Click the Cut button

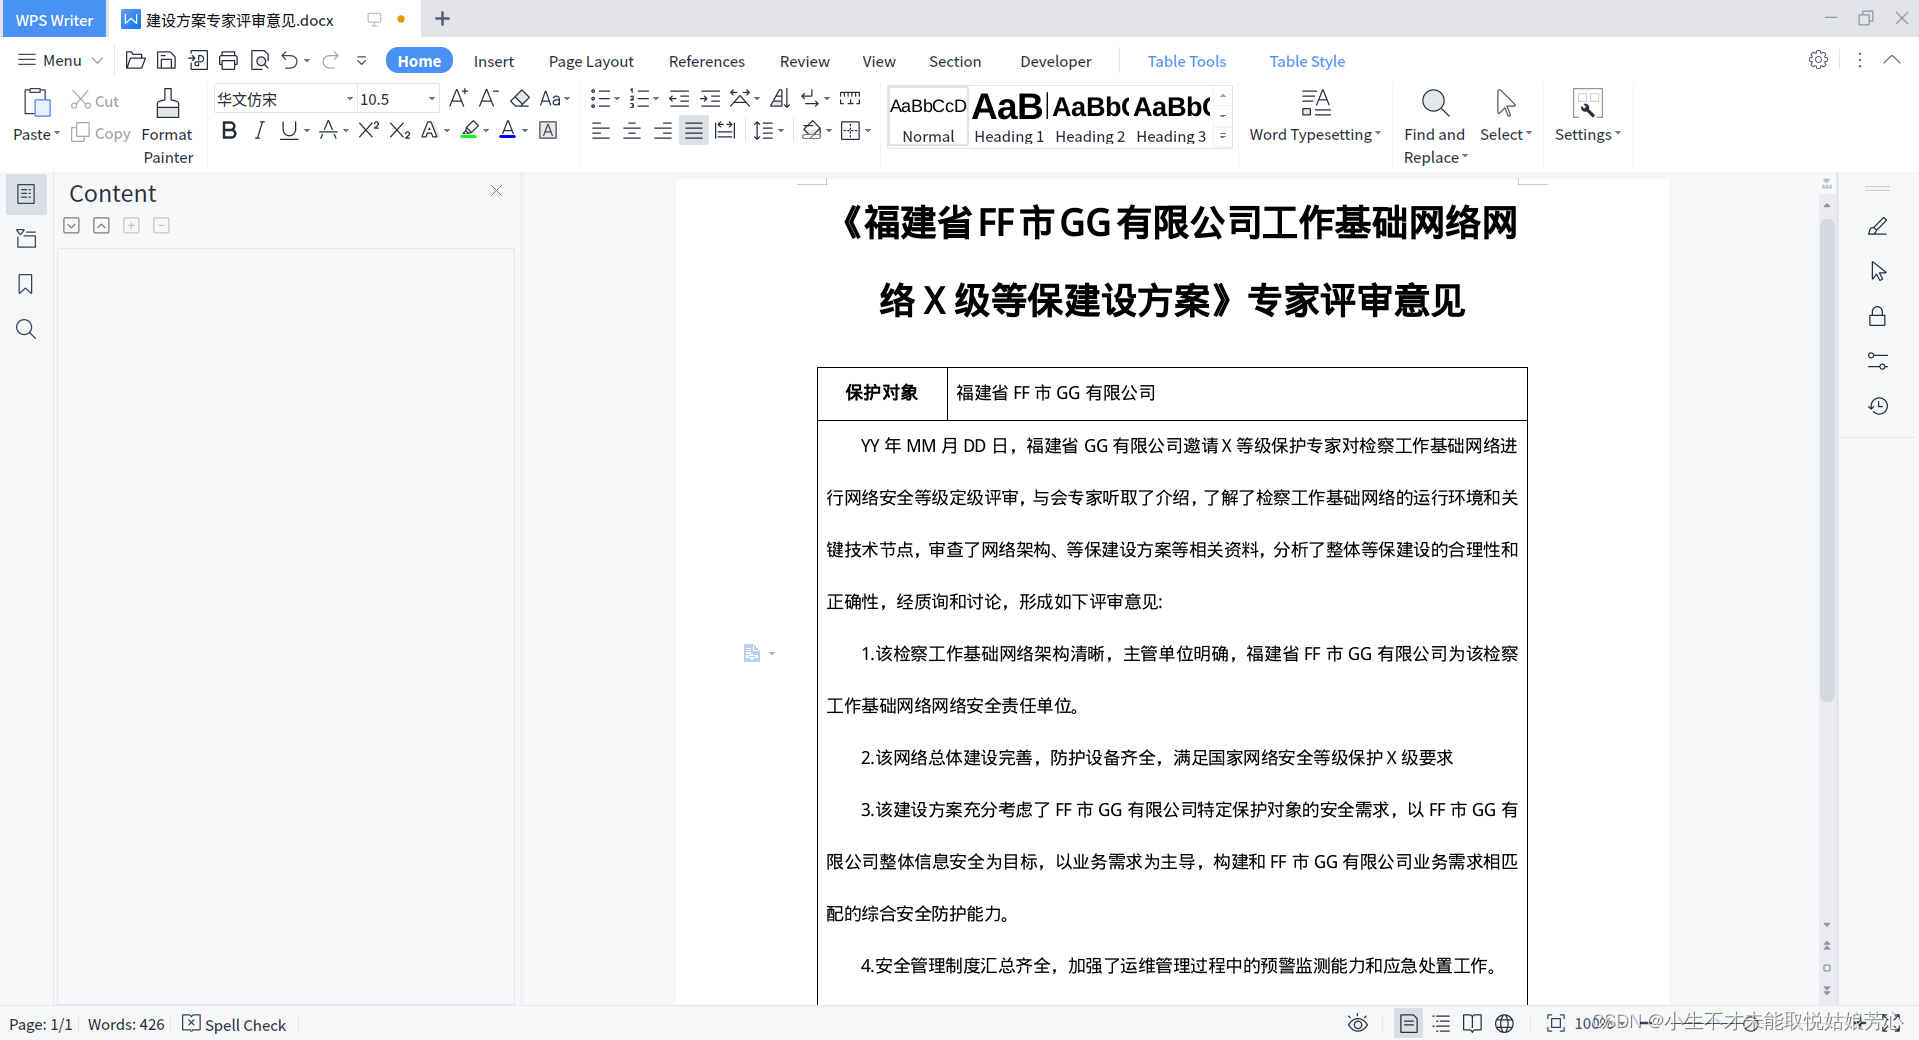click(95, 101)
